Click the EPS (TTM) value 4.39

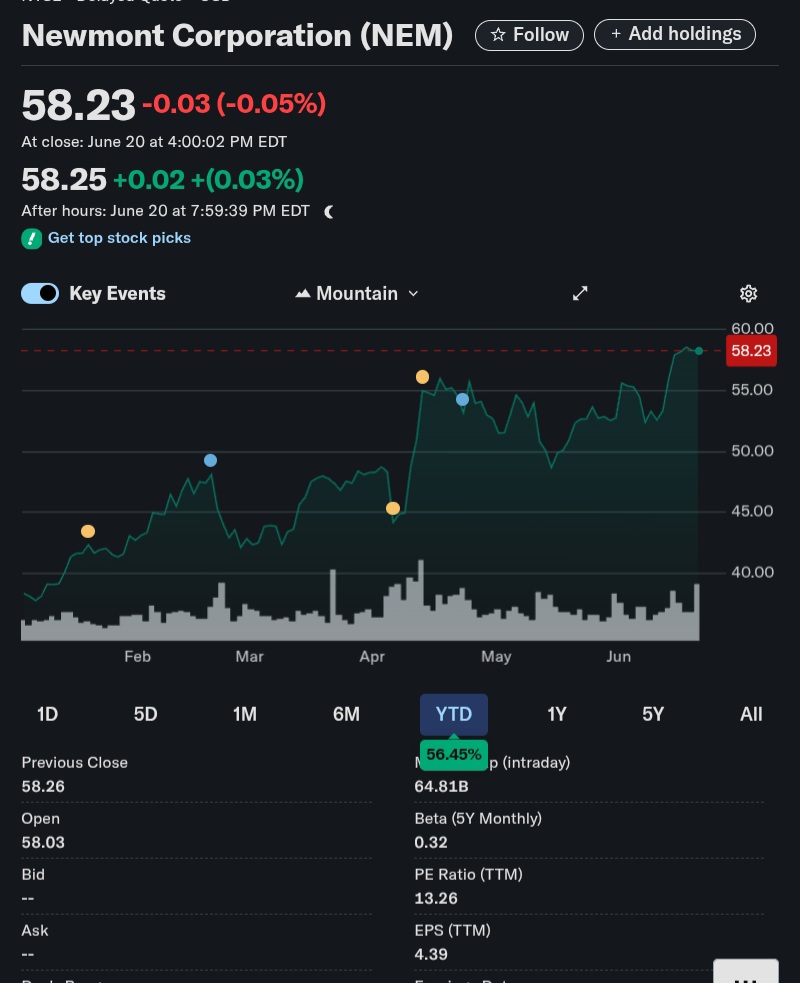pyautogui.click(x=431, y=955)
